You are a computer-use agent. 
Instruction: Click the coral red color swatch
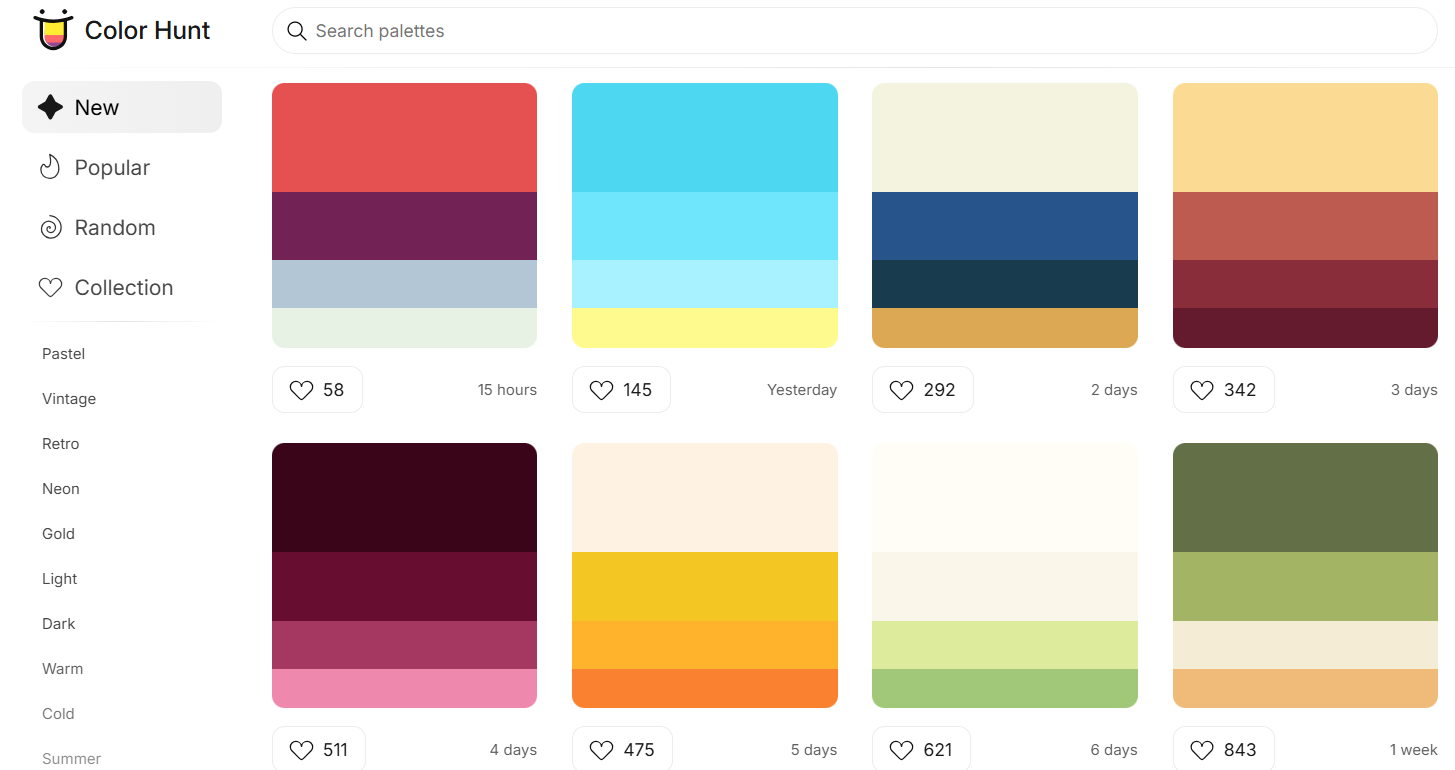pyautogui.click(x=404, y=138)
